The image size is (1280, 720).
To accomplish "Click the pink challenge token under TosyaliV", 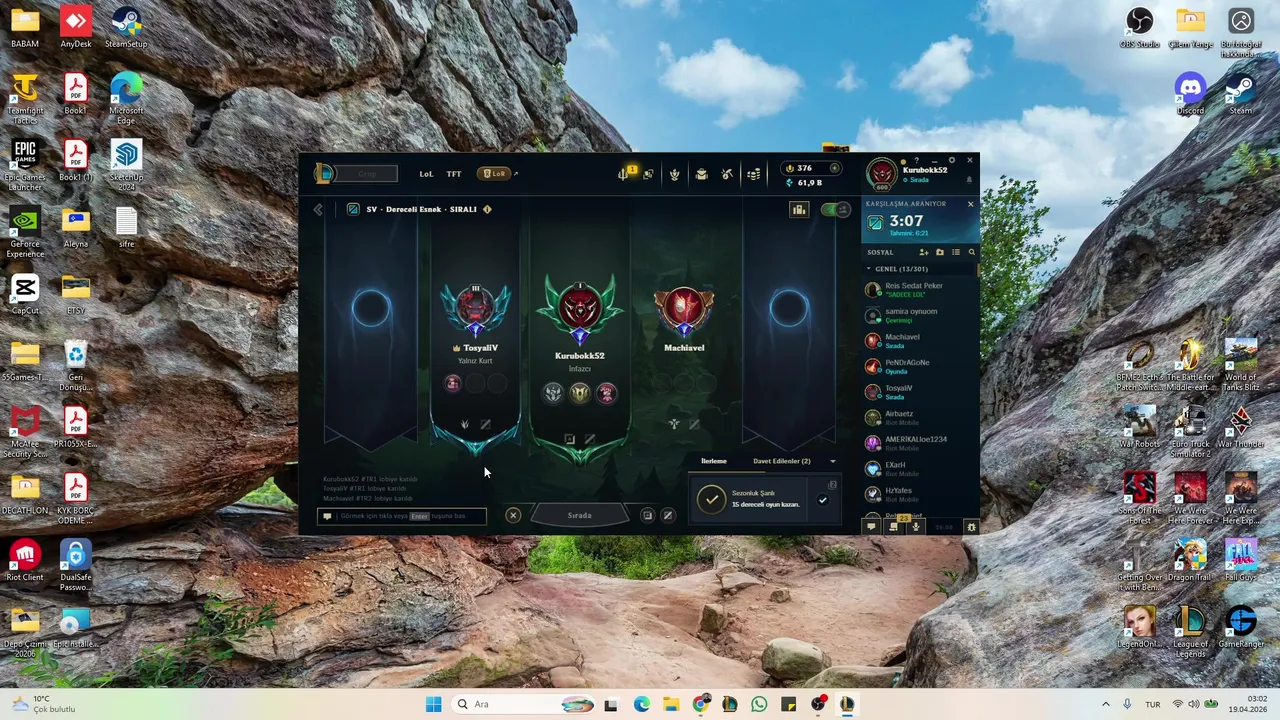I will 453,383.
